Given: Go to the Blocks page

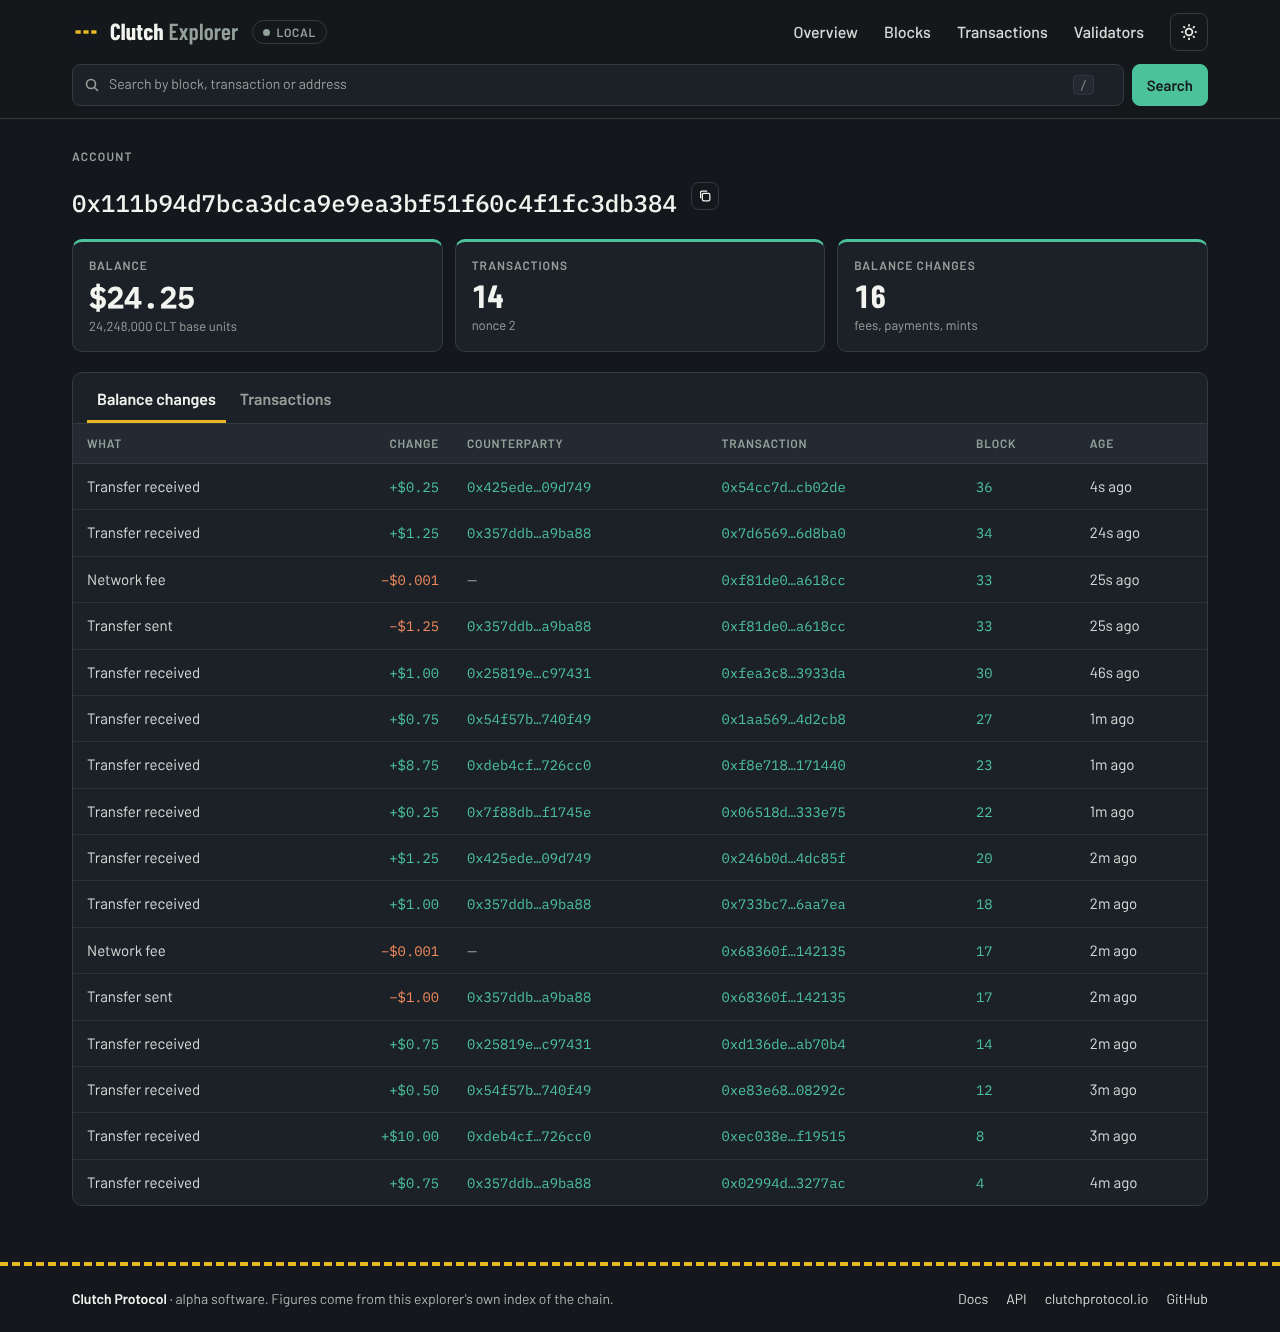Looking at the screenshot, I should [x=907, y=33].
